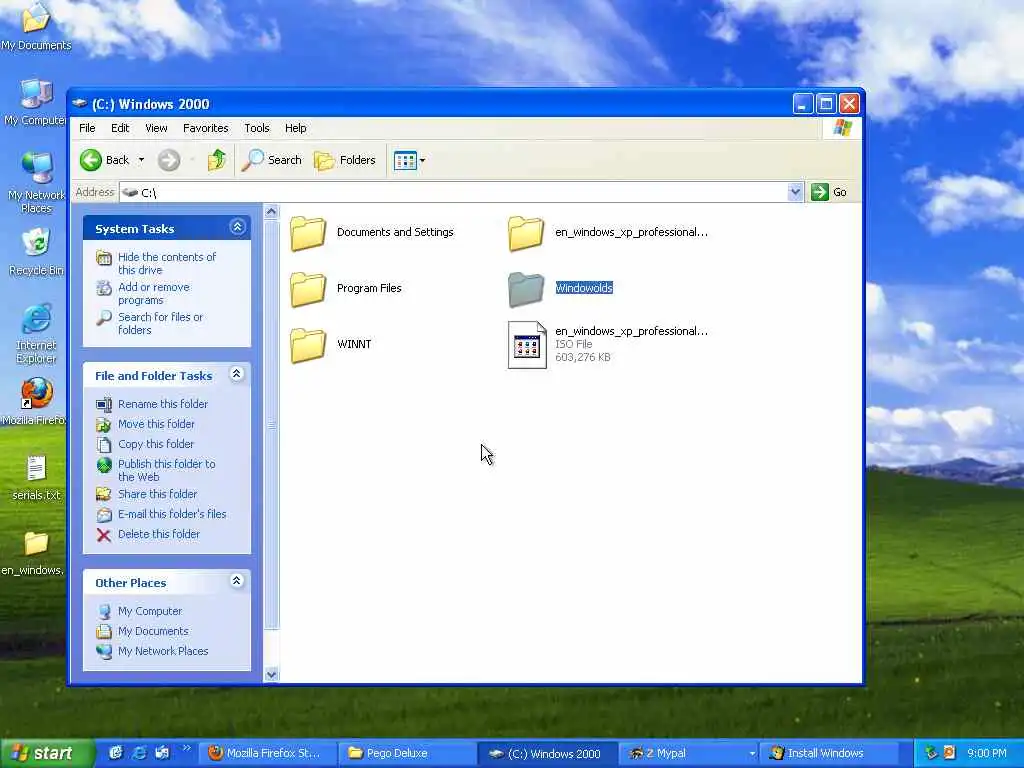This screenshot has height=768, width=1024.
Task: Select the WINNT folder icon
Action: [308, 345]
